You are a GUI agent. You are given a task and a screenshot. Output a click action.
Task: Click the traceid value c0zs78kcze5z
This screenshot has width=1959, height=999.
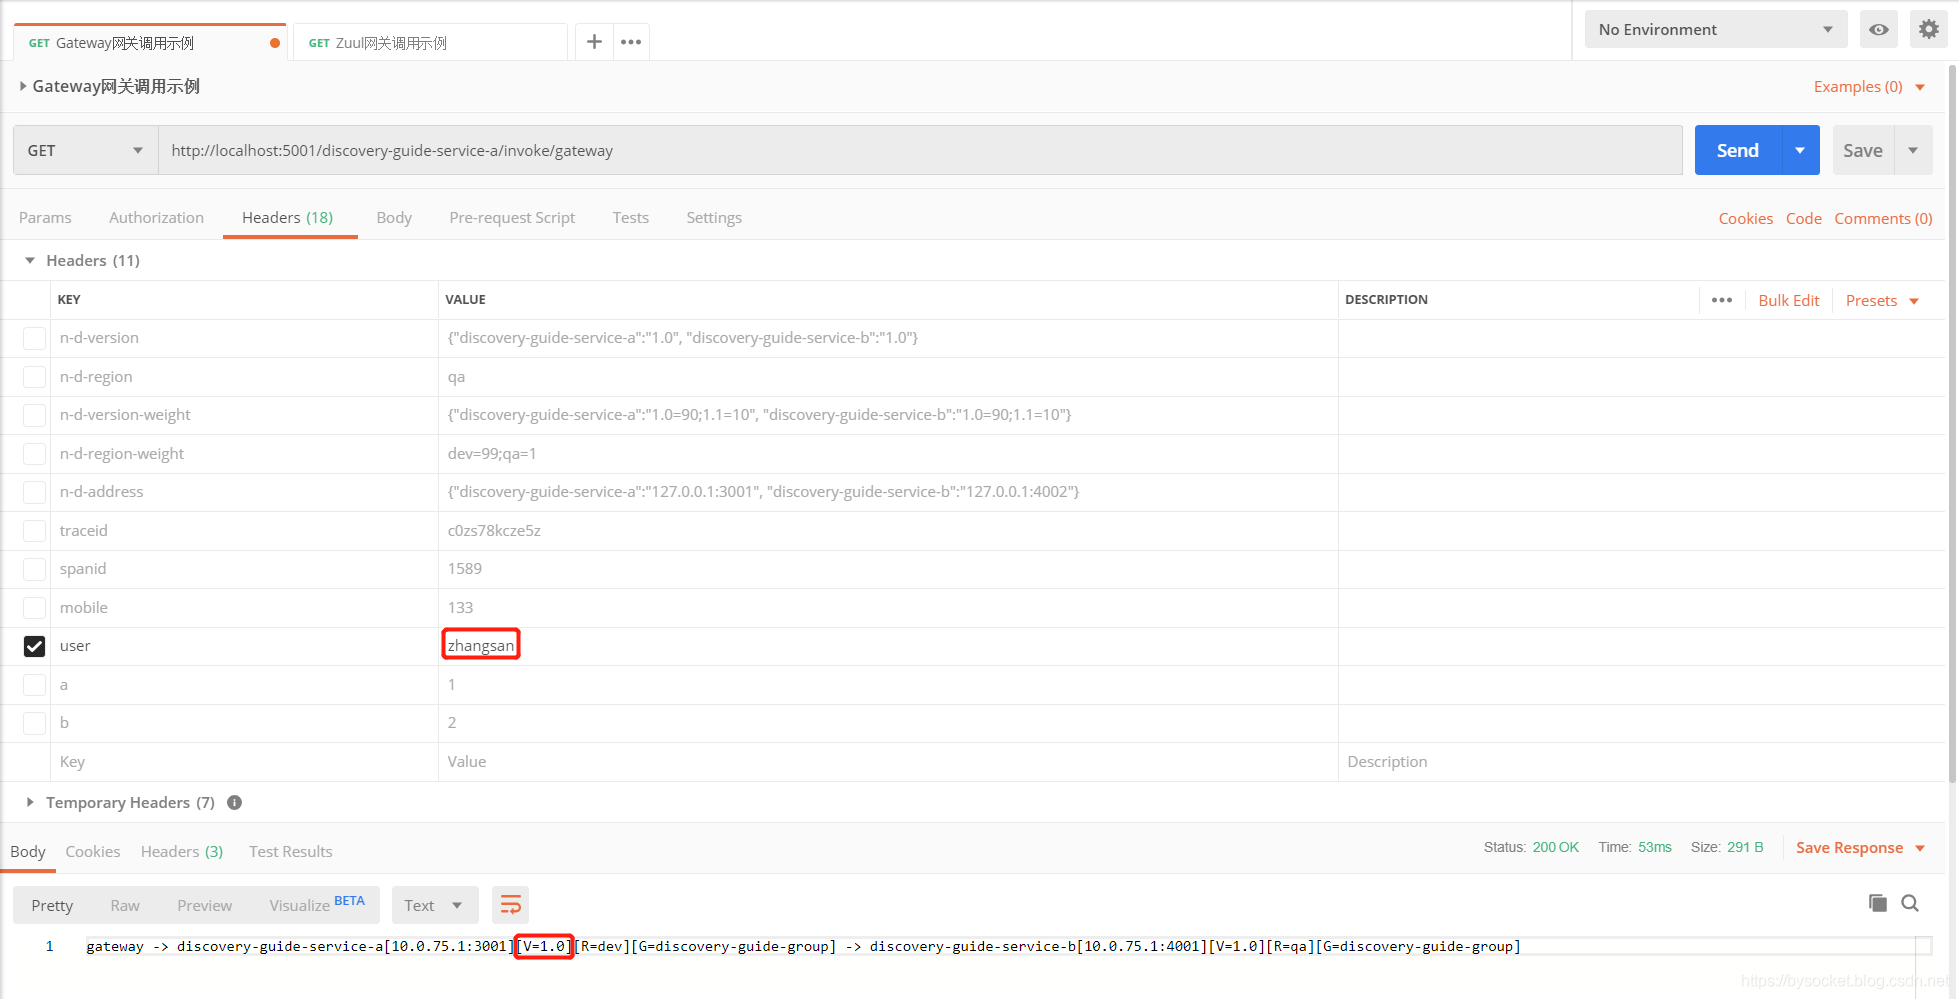494,531
